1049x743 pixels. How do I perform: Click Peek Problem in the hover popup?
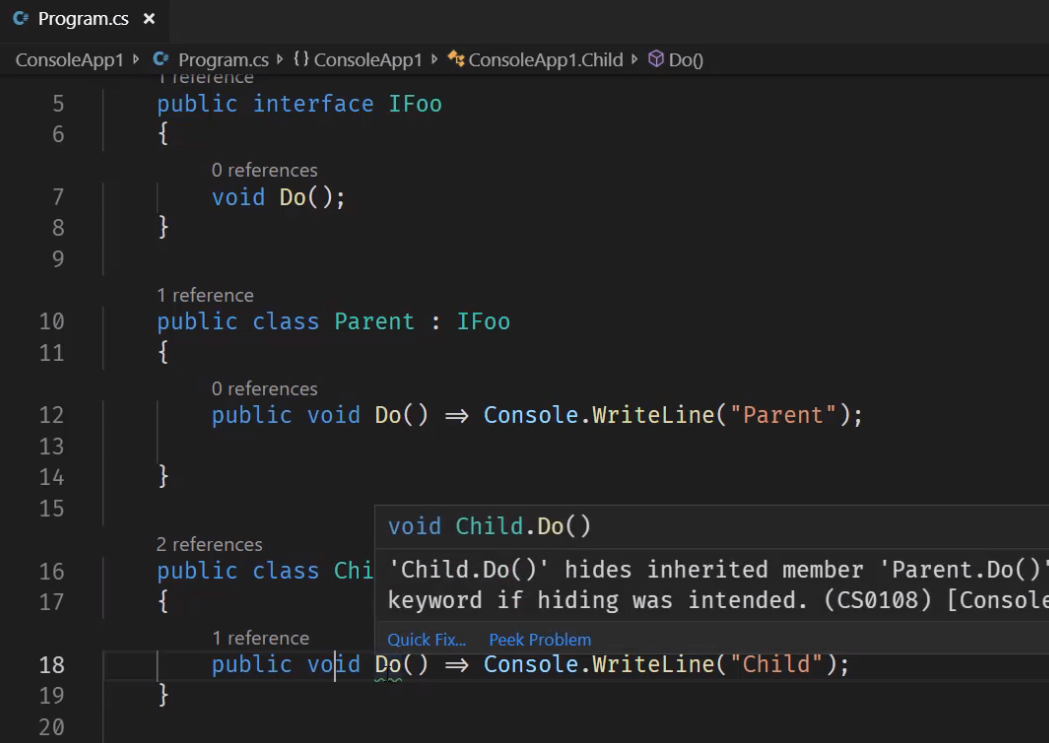540,640
